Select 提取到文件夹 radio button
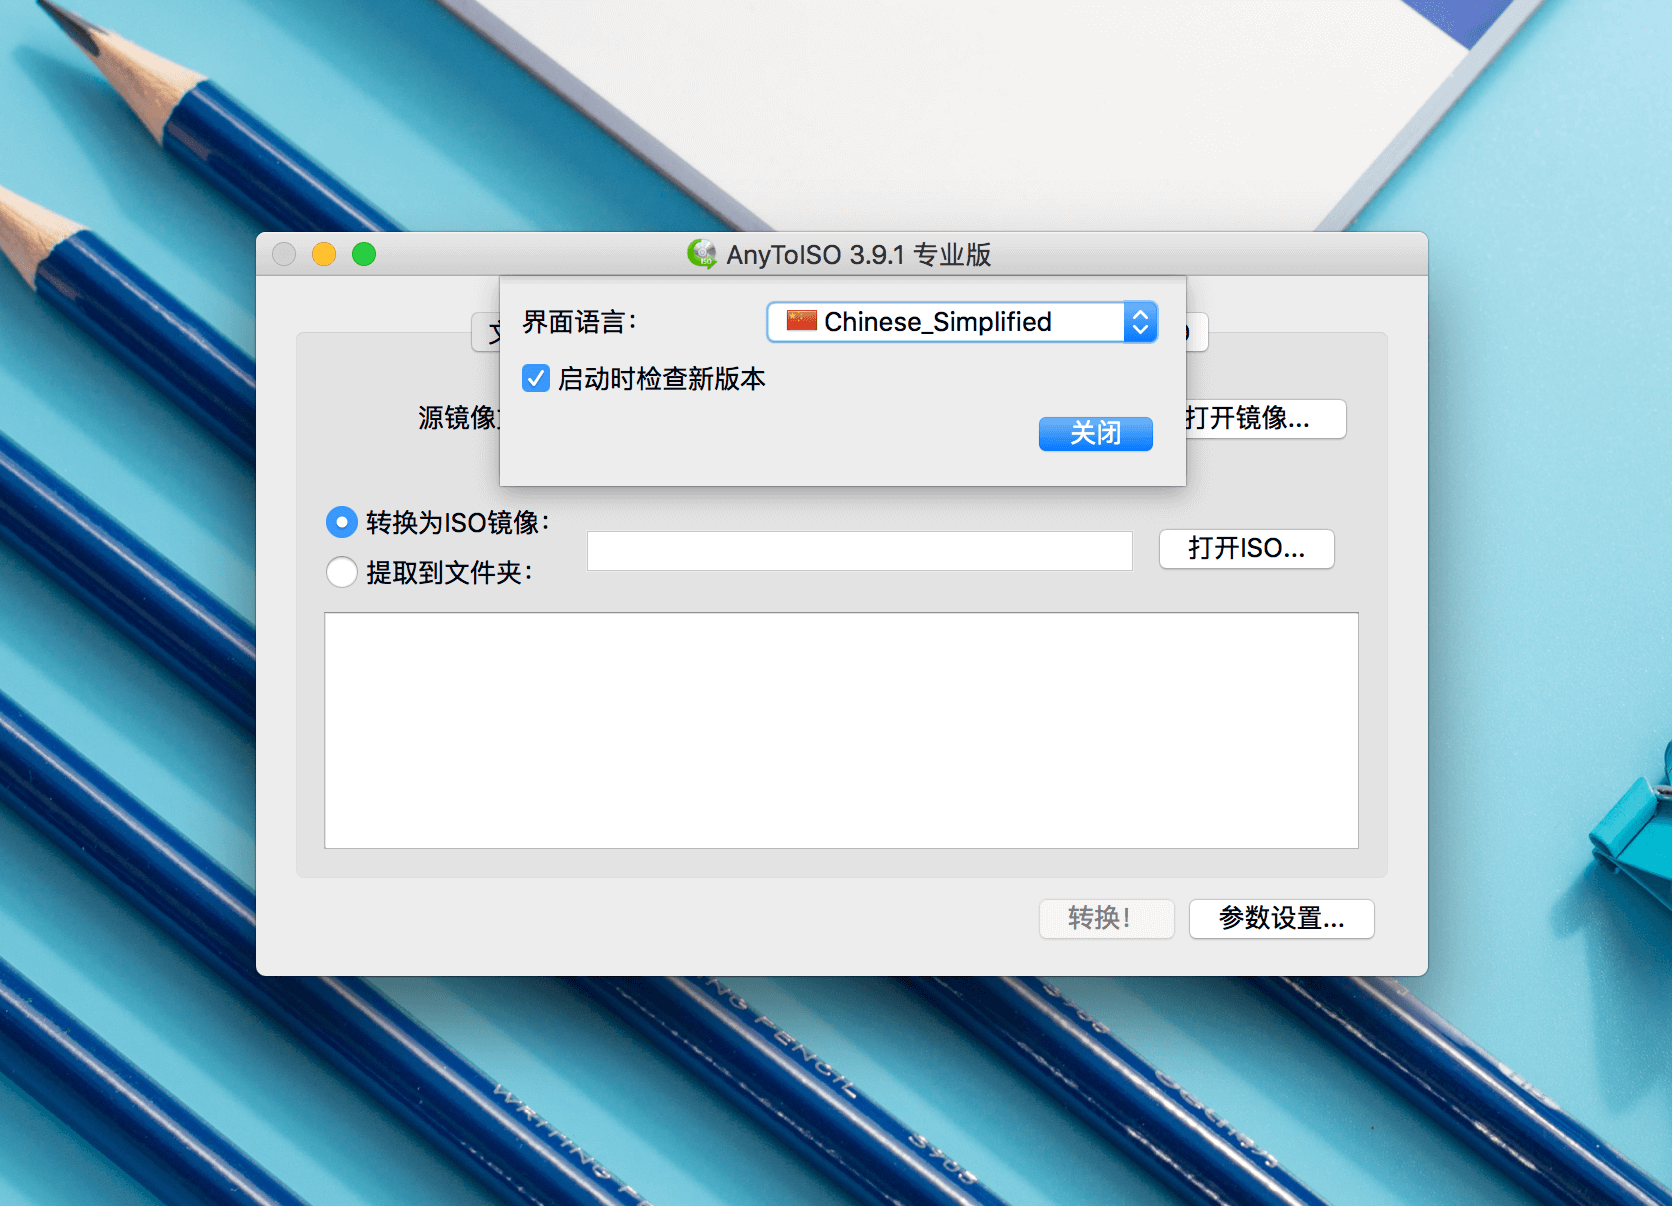The height and width of the screenshot is (1206, 1672). 342,572
